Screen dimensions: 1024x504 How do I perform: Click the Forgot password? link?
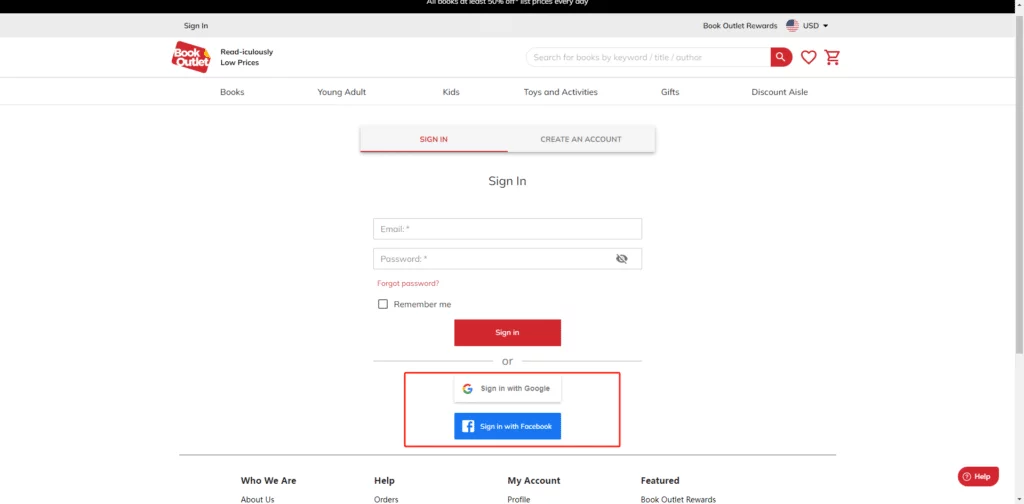click(x=408, y=283)
